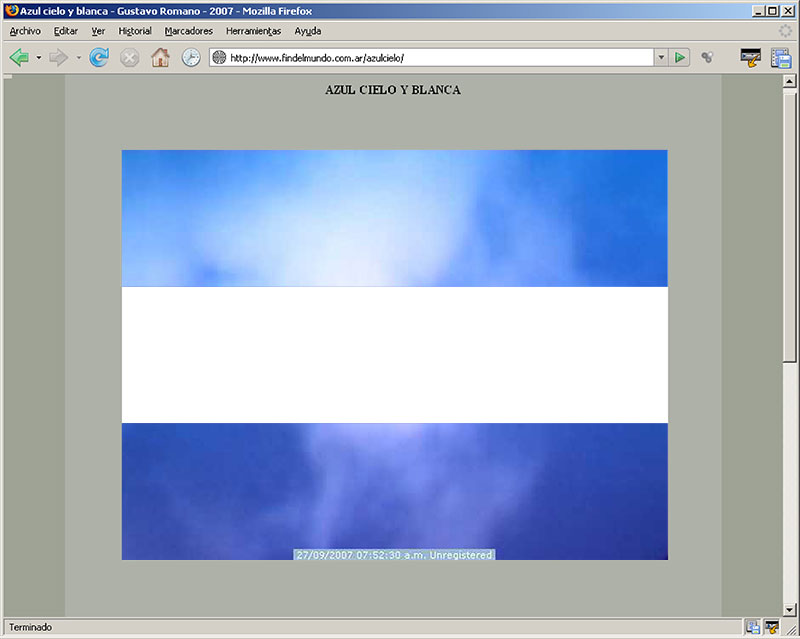This screenshot has height=639, width=800.
Task: Close the Firefox window
Action: (788, 11)
